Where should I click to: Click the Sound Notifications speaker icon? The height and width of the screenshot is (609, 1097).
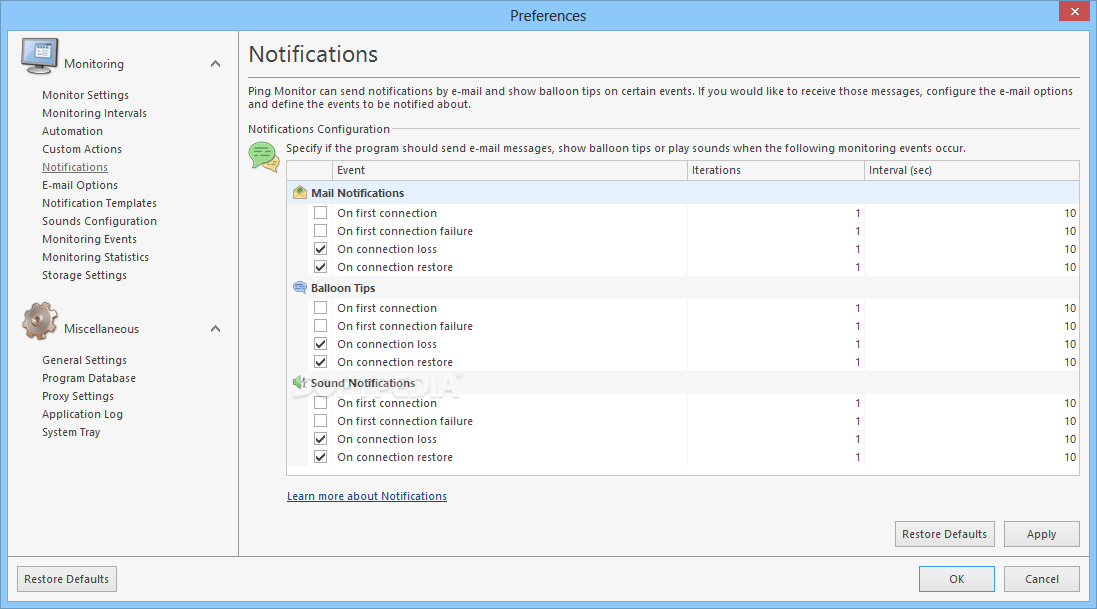click(300, 383)
